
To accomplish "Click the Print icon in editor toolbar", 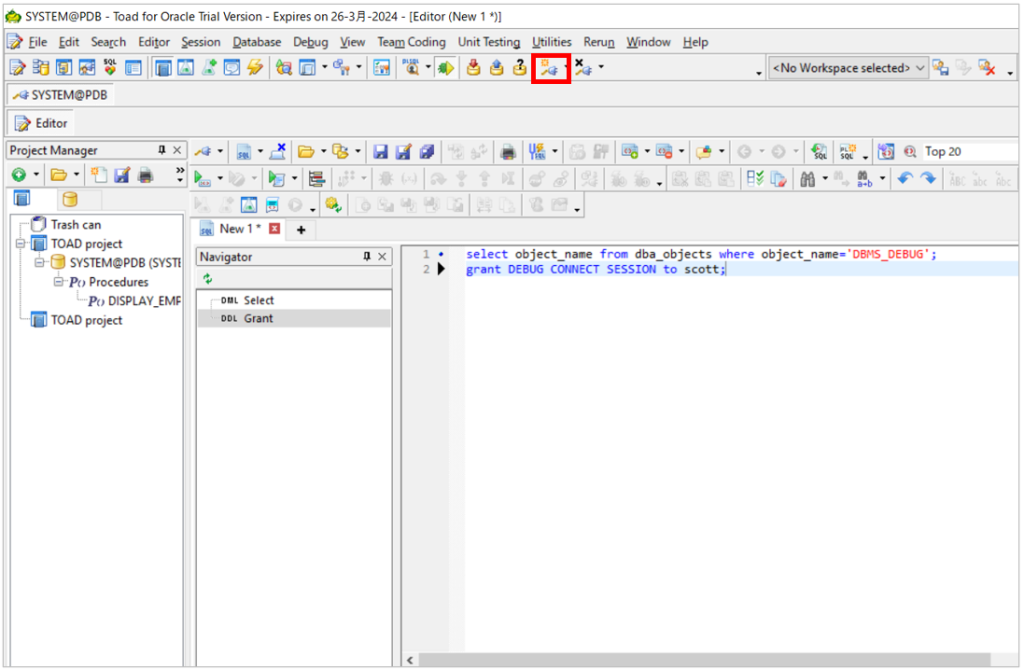I will pyautogui.click(x=508, y=152).
